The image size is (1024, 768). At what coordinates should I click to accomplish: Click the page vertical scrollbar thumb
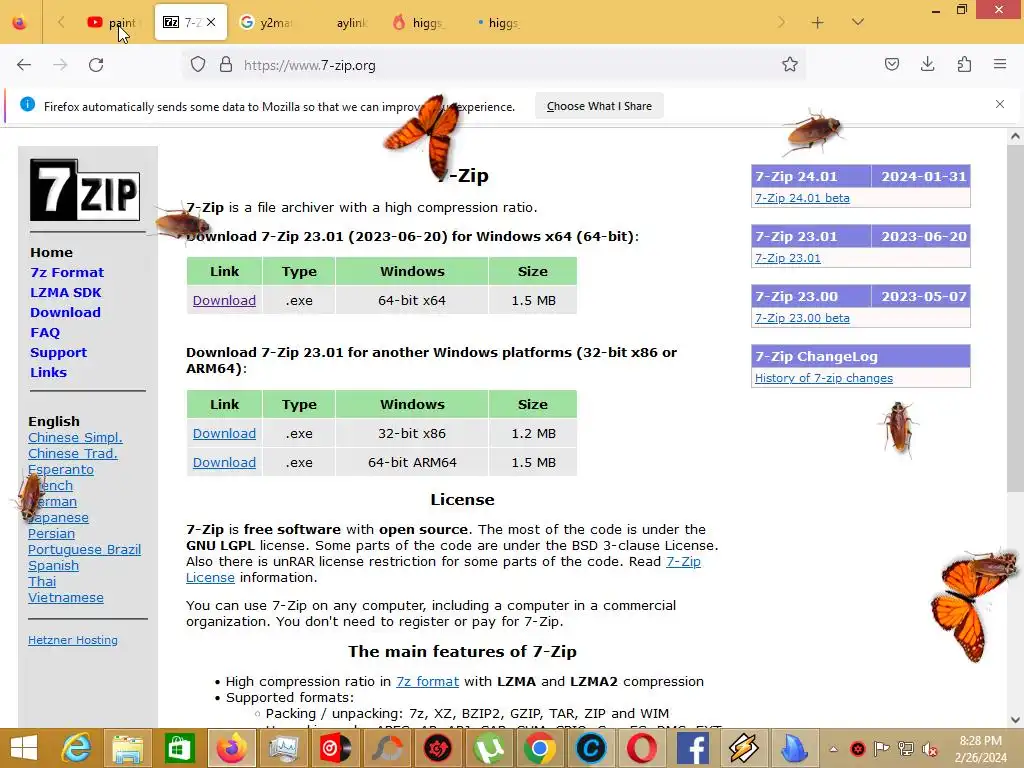click(x=1015, y=319)
